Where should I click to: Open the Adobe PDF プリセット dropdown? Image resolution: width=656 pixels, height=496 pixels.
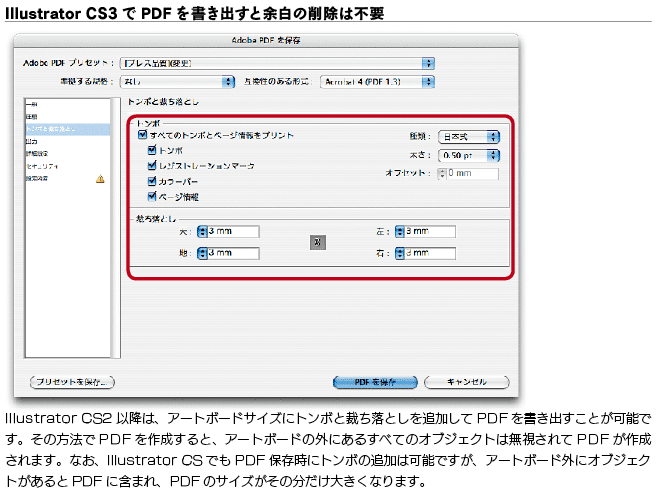point(277,64)
